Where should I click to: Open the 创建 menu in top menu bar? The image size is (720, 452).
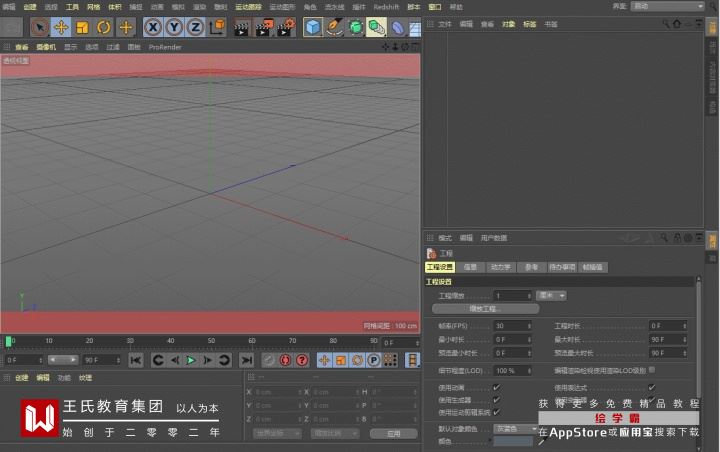point(30,7)
